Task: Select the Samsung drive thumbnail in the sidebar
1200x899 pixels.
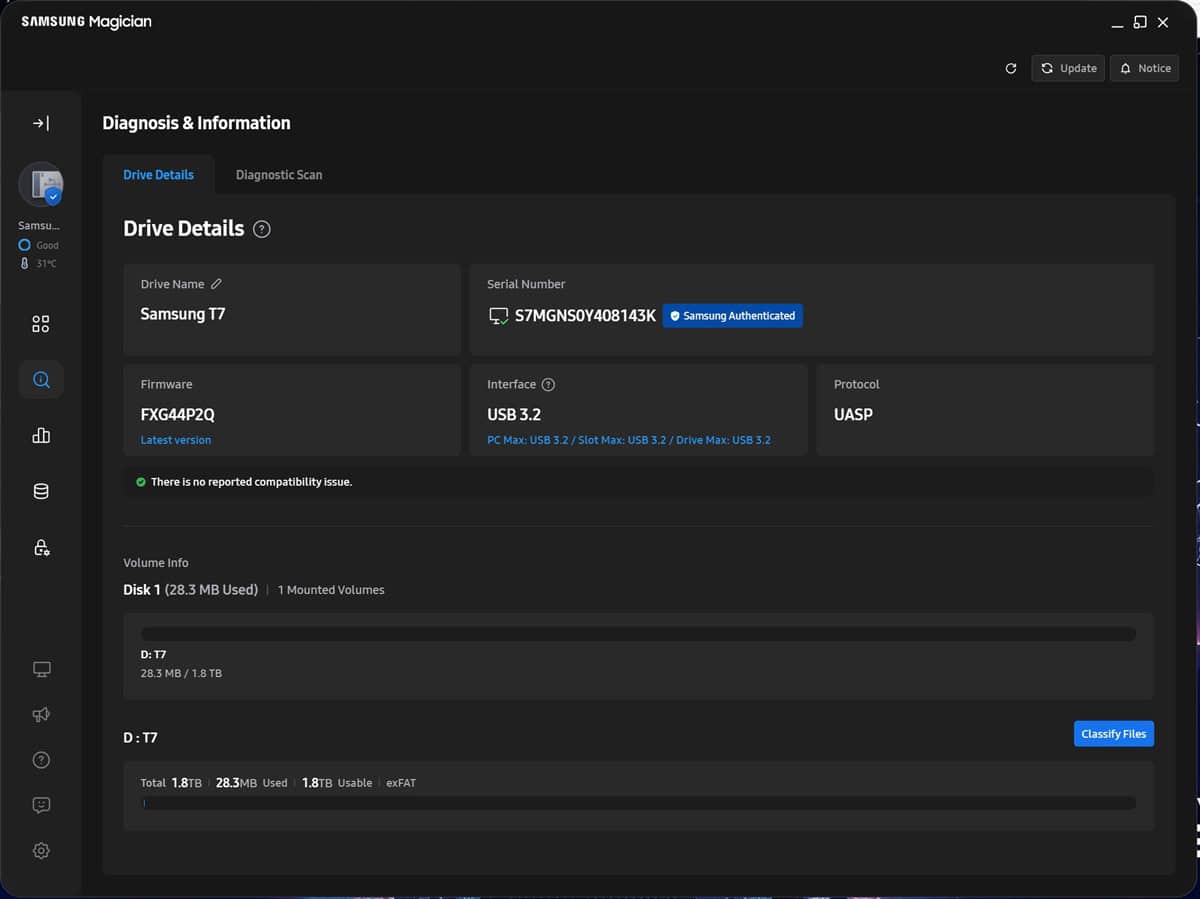Action: (x=41, y=184)
